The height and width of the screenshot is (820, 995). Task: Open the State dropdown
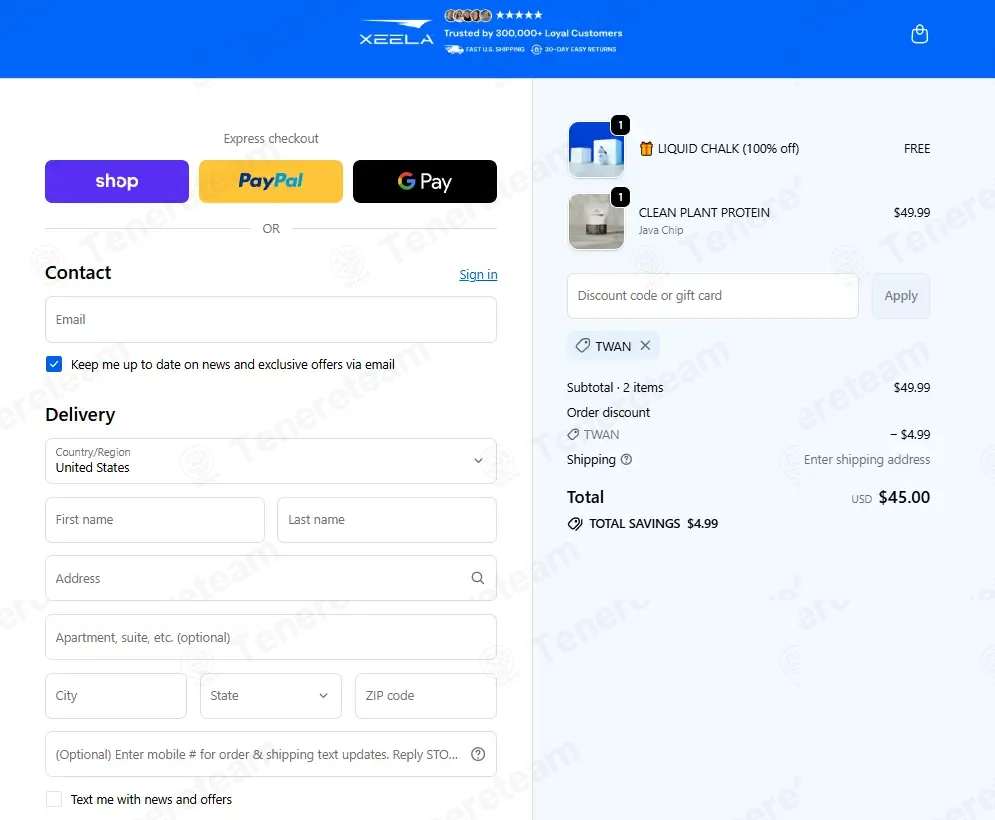coord(271,696)
